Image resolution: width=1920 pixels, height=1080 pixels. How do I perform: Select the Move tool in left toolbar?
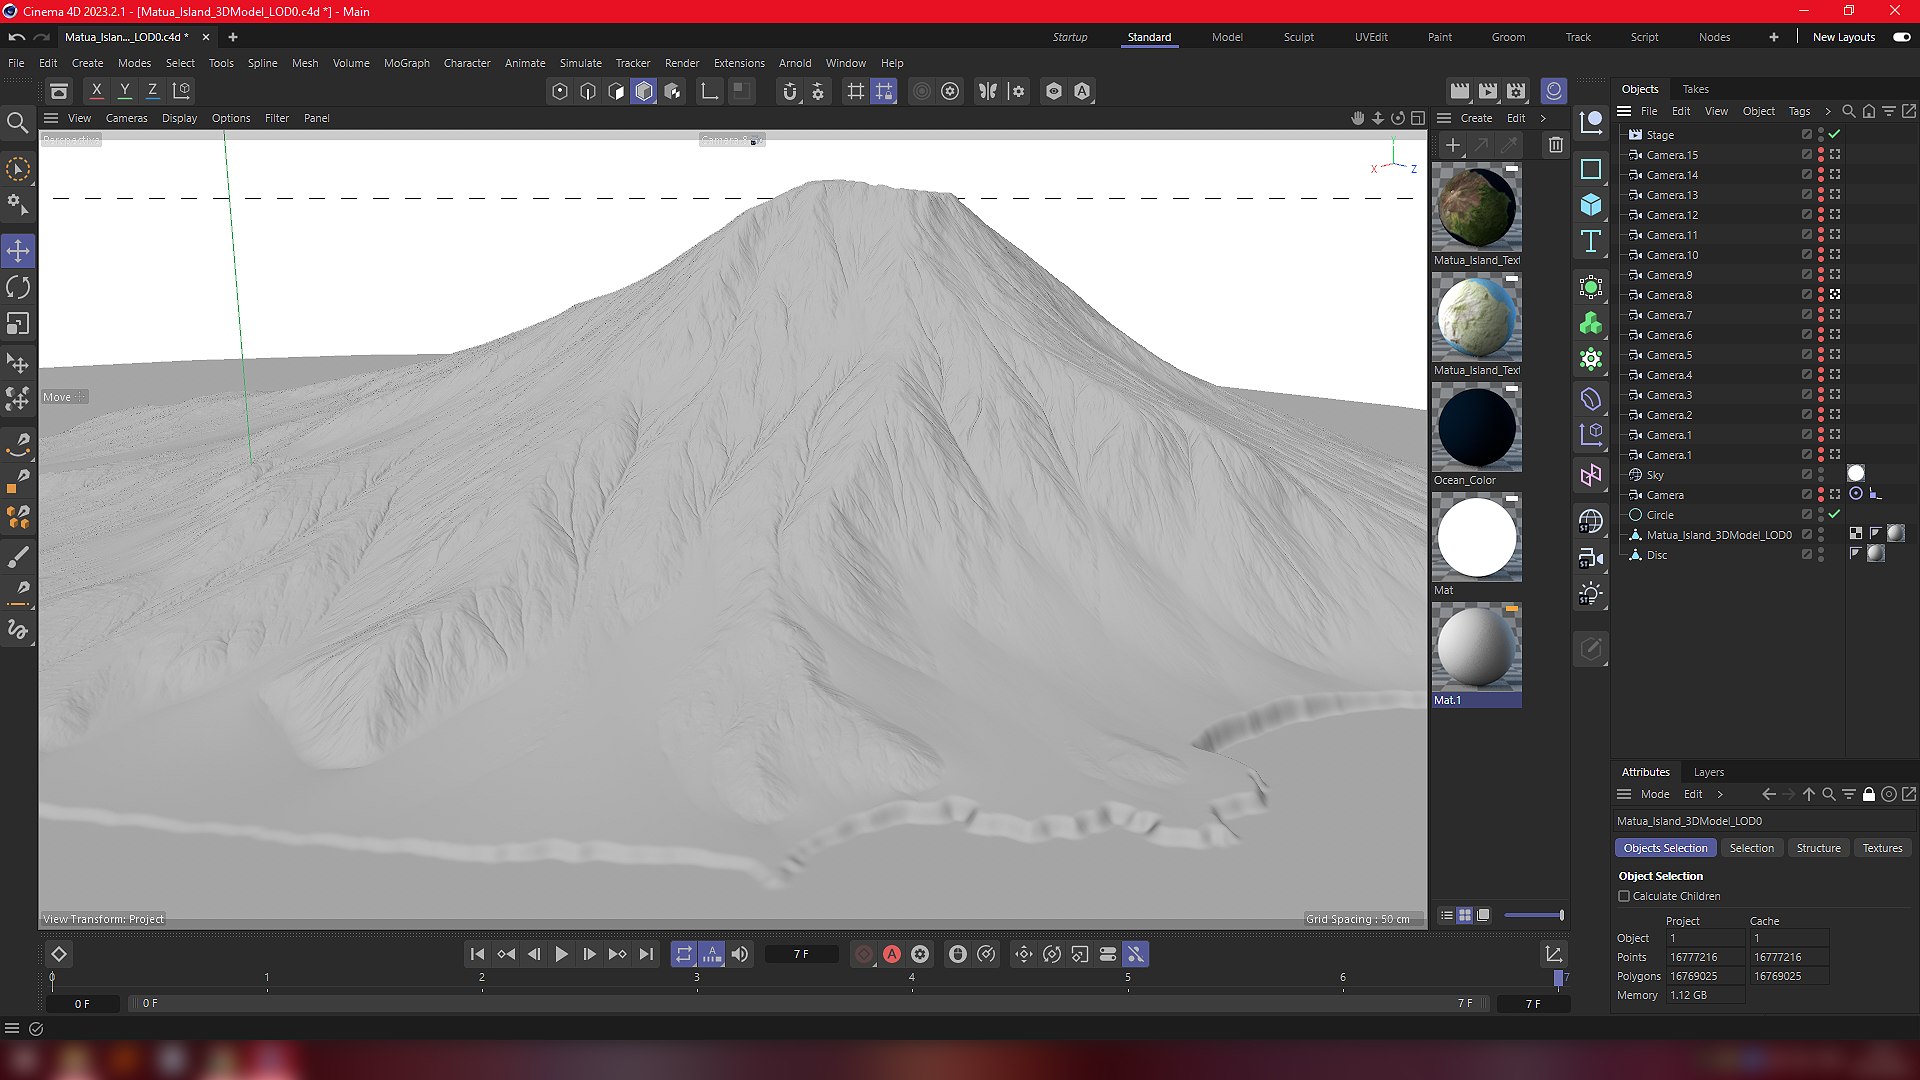coord(18,251)
